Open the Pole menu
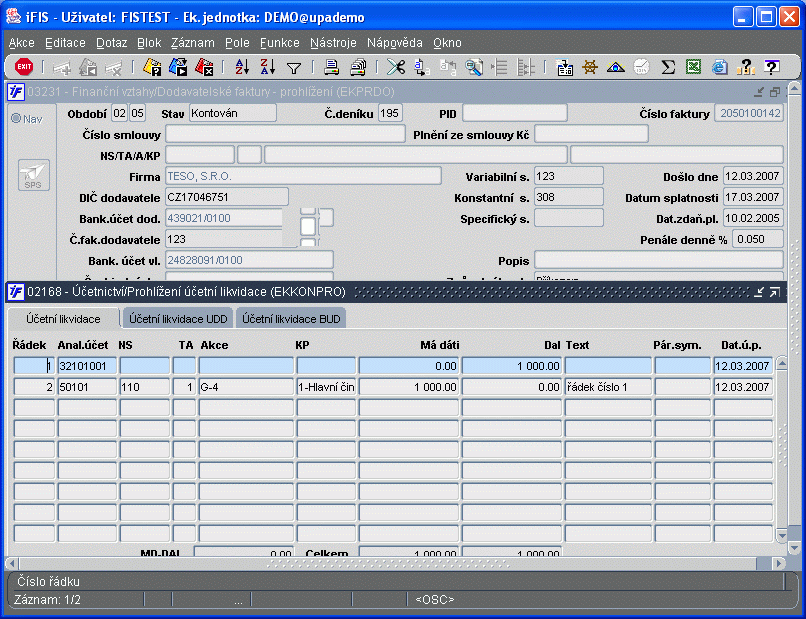The image size is (806, 619). 237,43
